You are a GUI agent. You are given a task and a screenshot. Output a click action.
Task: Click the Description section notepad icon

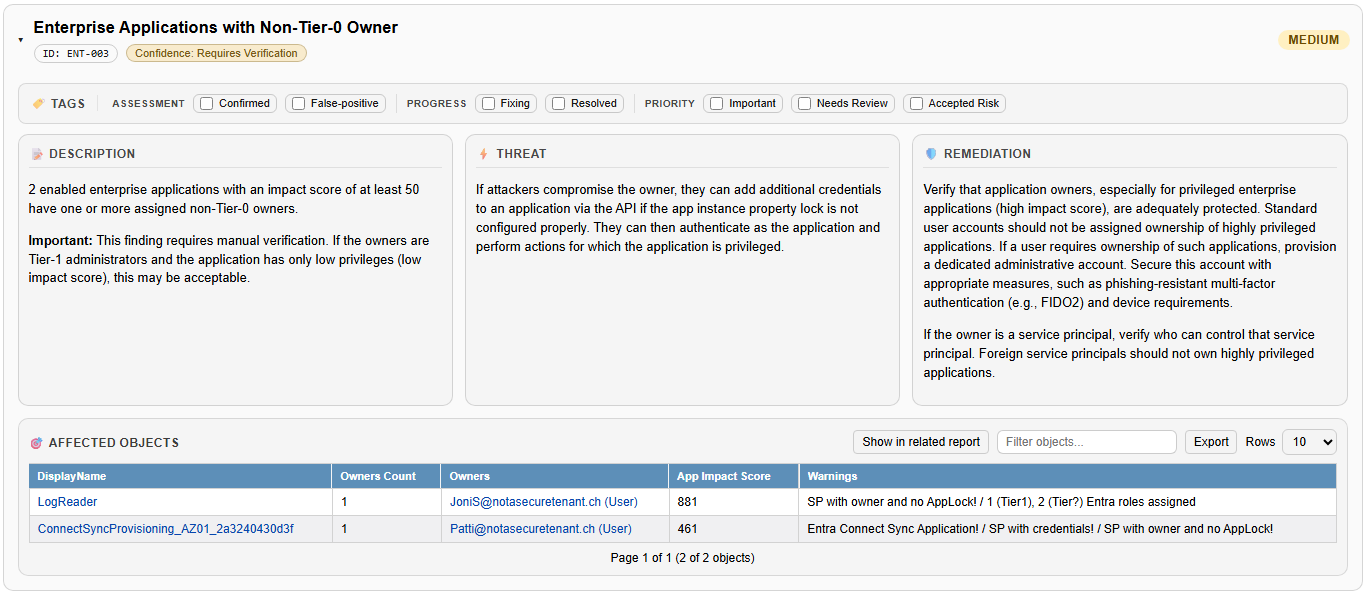[37, 154]
